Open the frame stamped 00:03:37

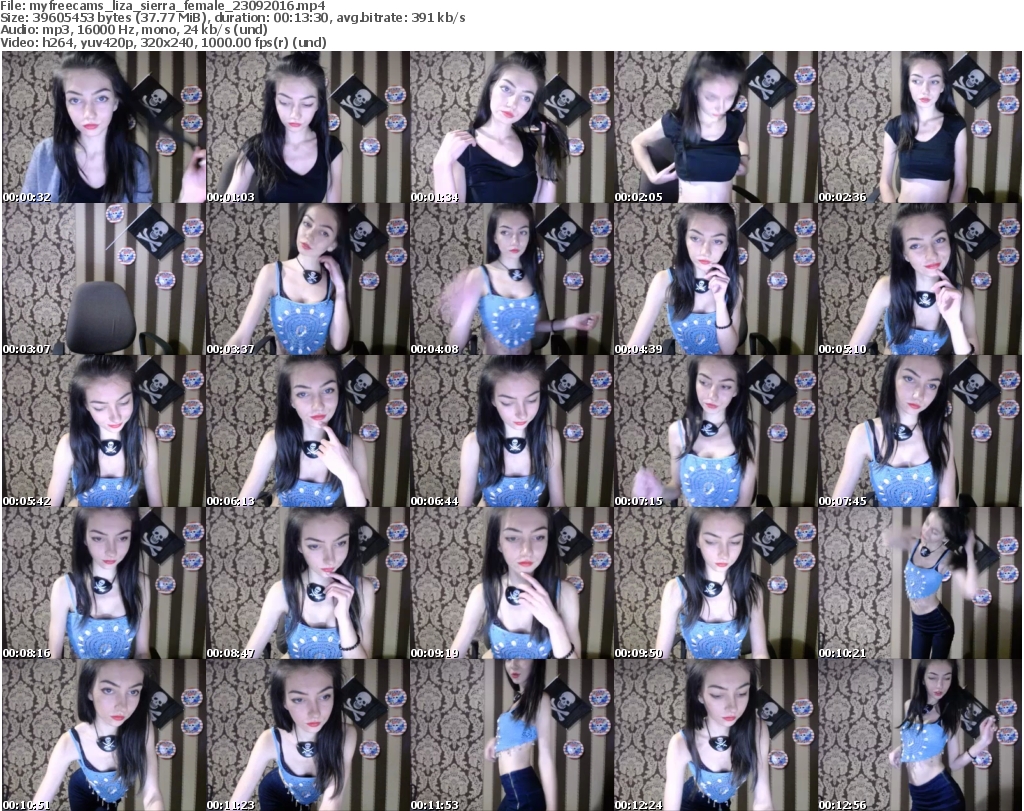(308, 279)
